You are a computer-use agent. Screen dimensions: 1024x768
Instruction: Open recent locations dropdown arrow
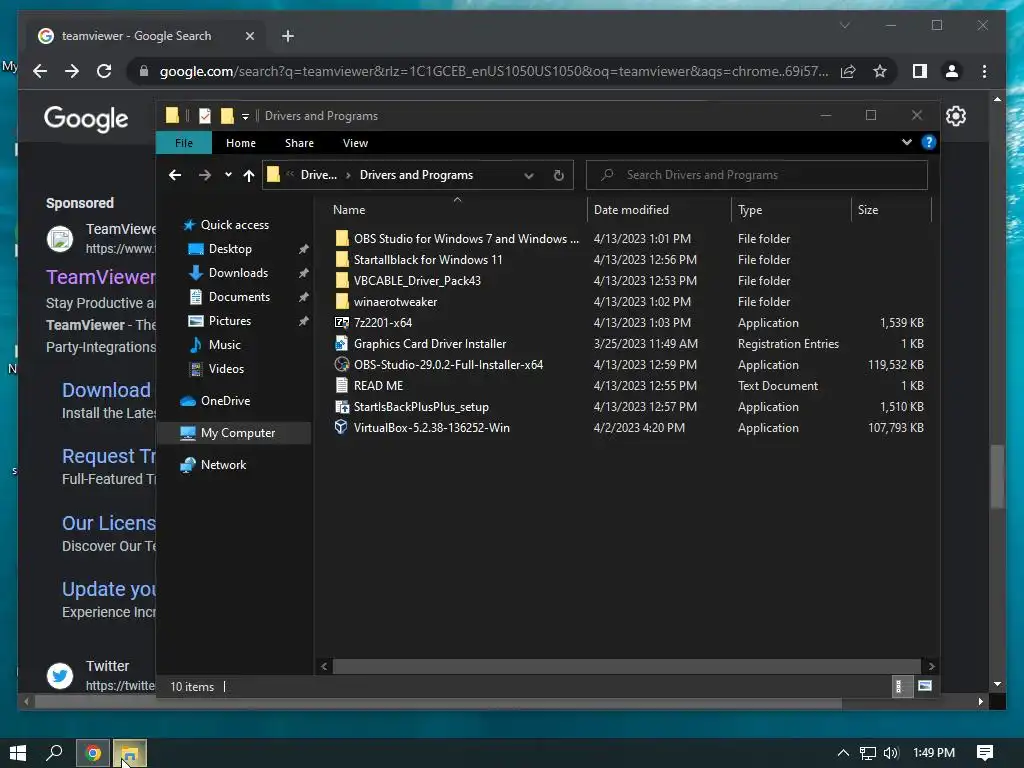(228, 175)
